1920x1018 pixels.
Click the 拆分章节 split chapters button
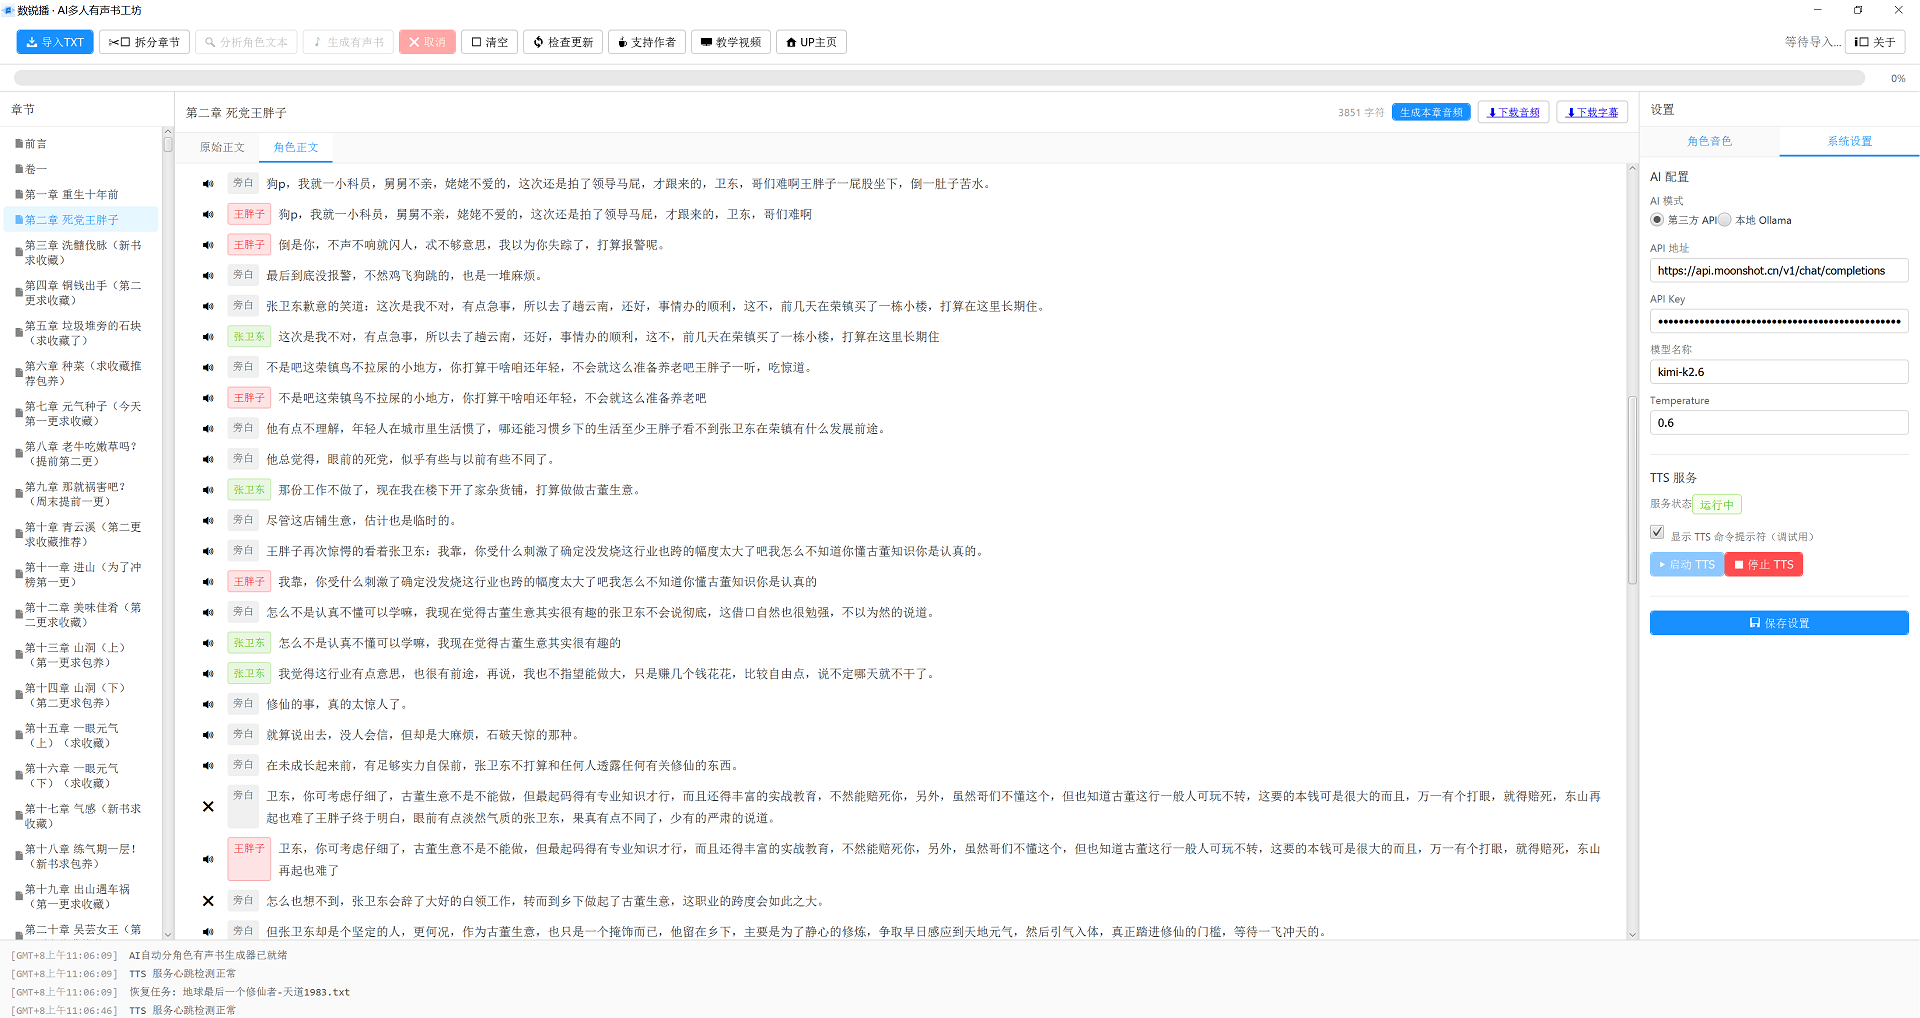(144, 42)
